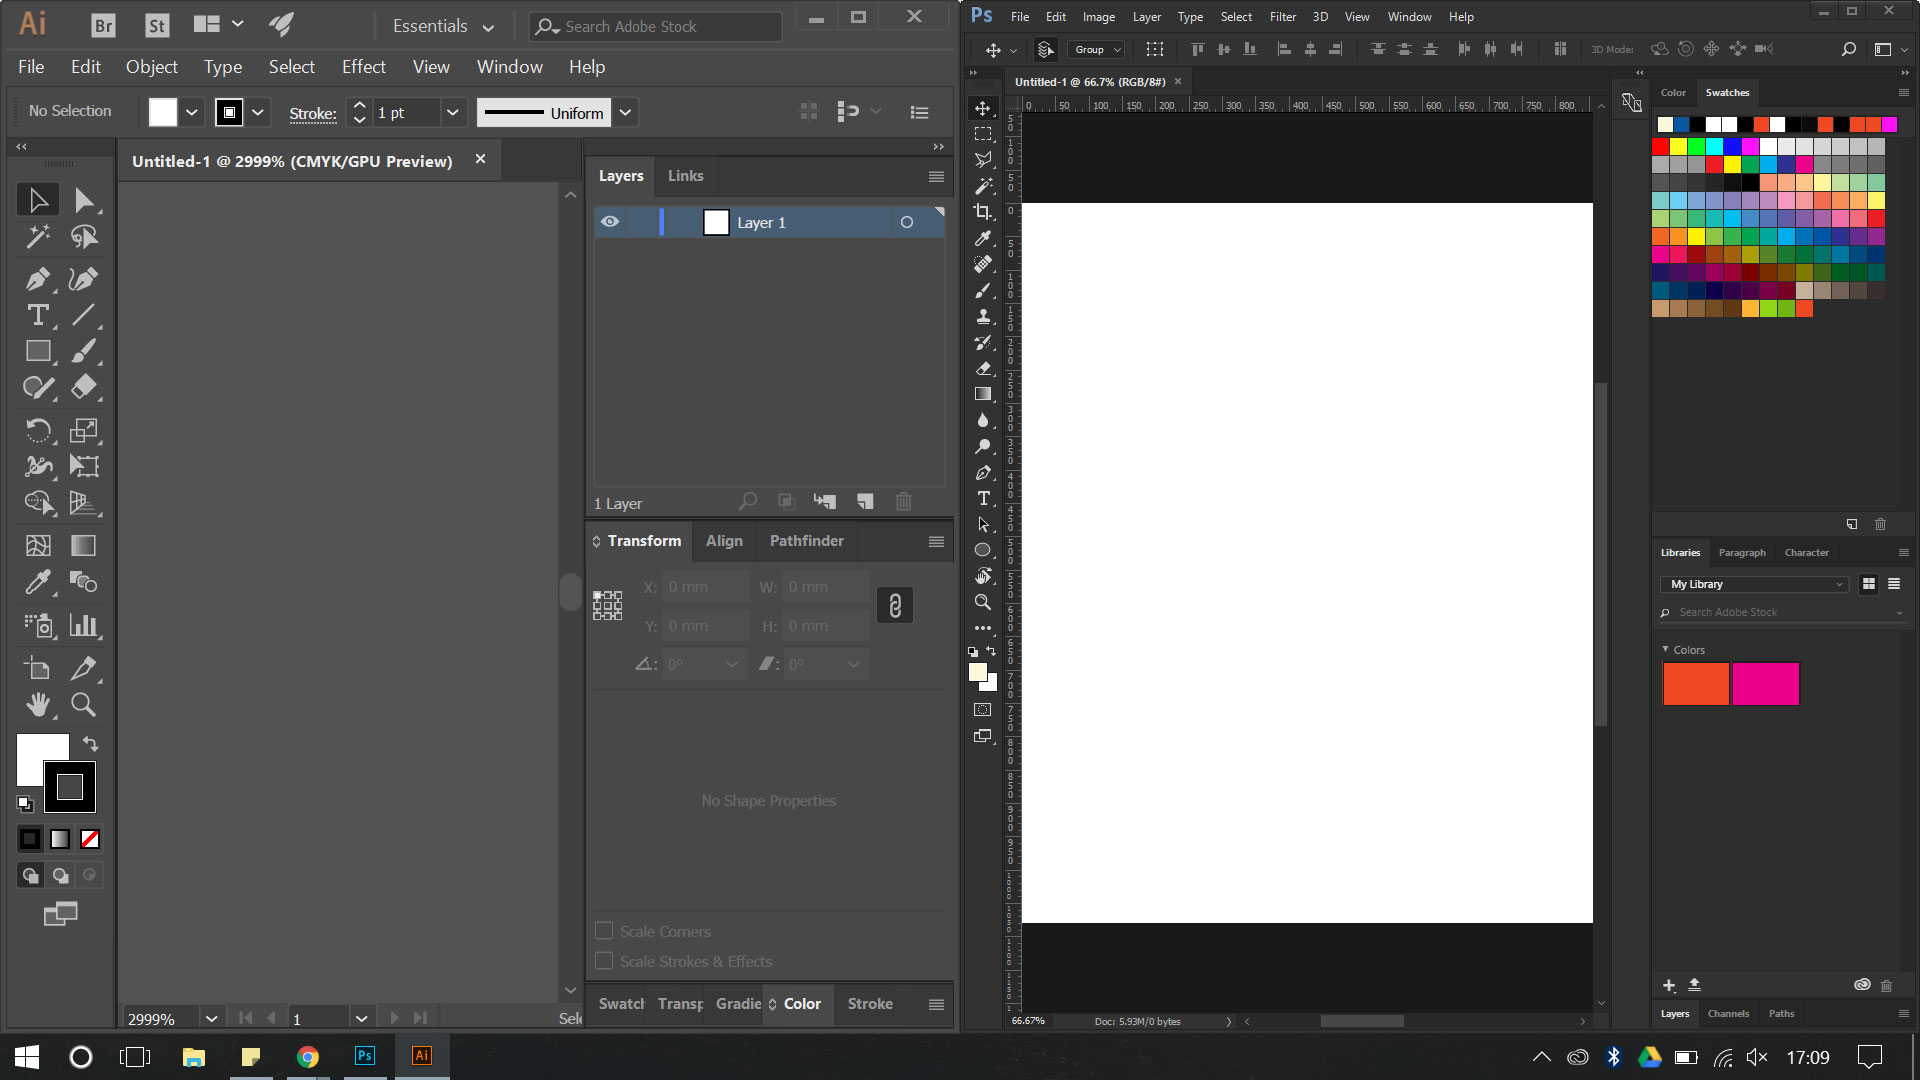Enable Scale Strokes & Effects checkbox
The height and width of the screenshot is (1080, 1920).
(x=604, y=961)
